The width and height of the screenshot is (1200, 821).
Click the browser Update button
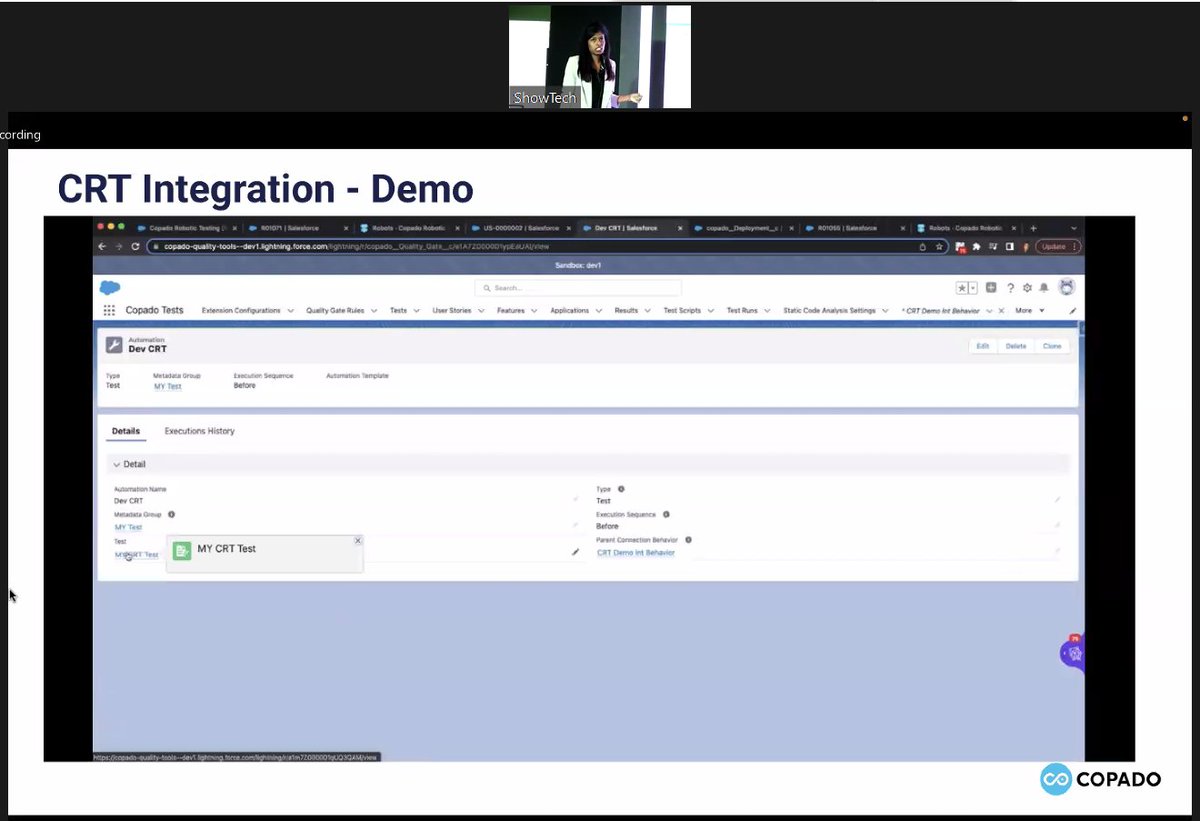tap(1058, 246)
